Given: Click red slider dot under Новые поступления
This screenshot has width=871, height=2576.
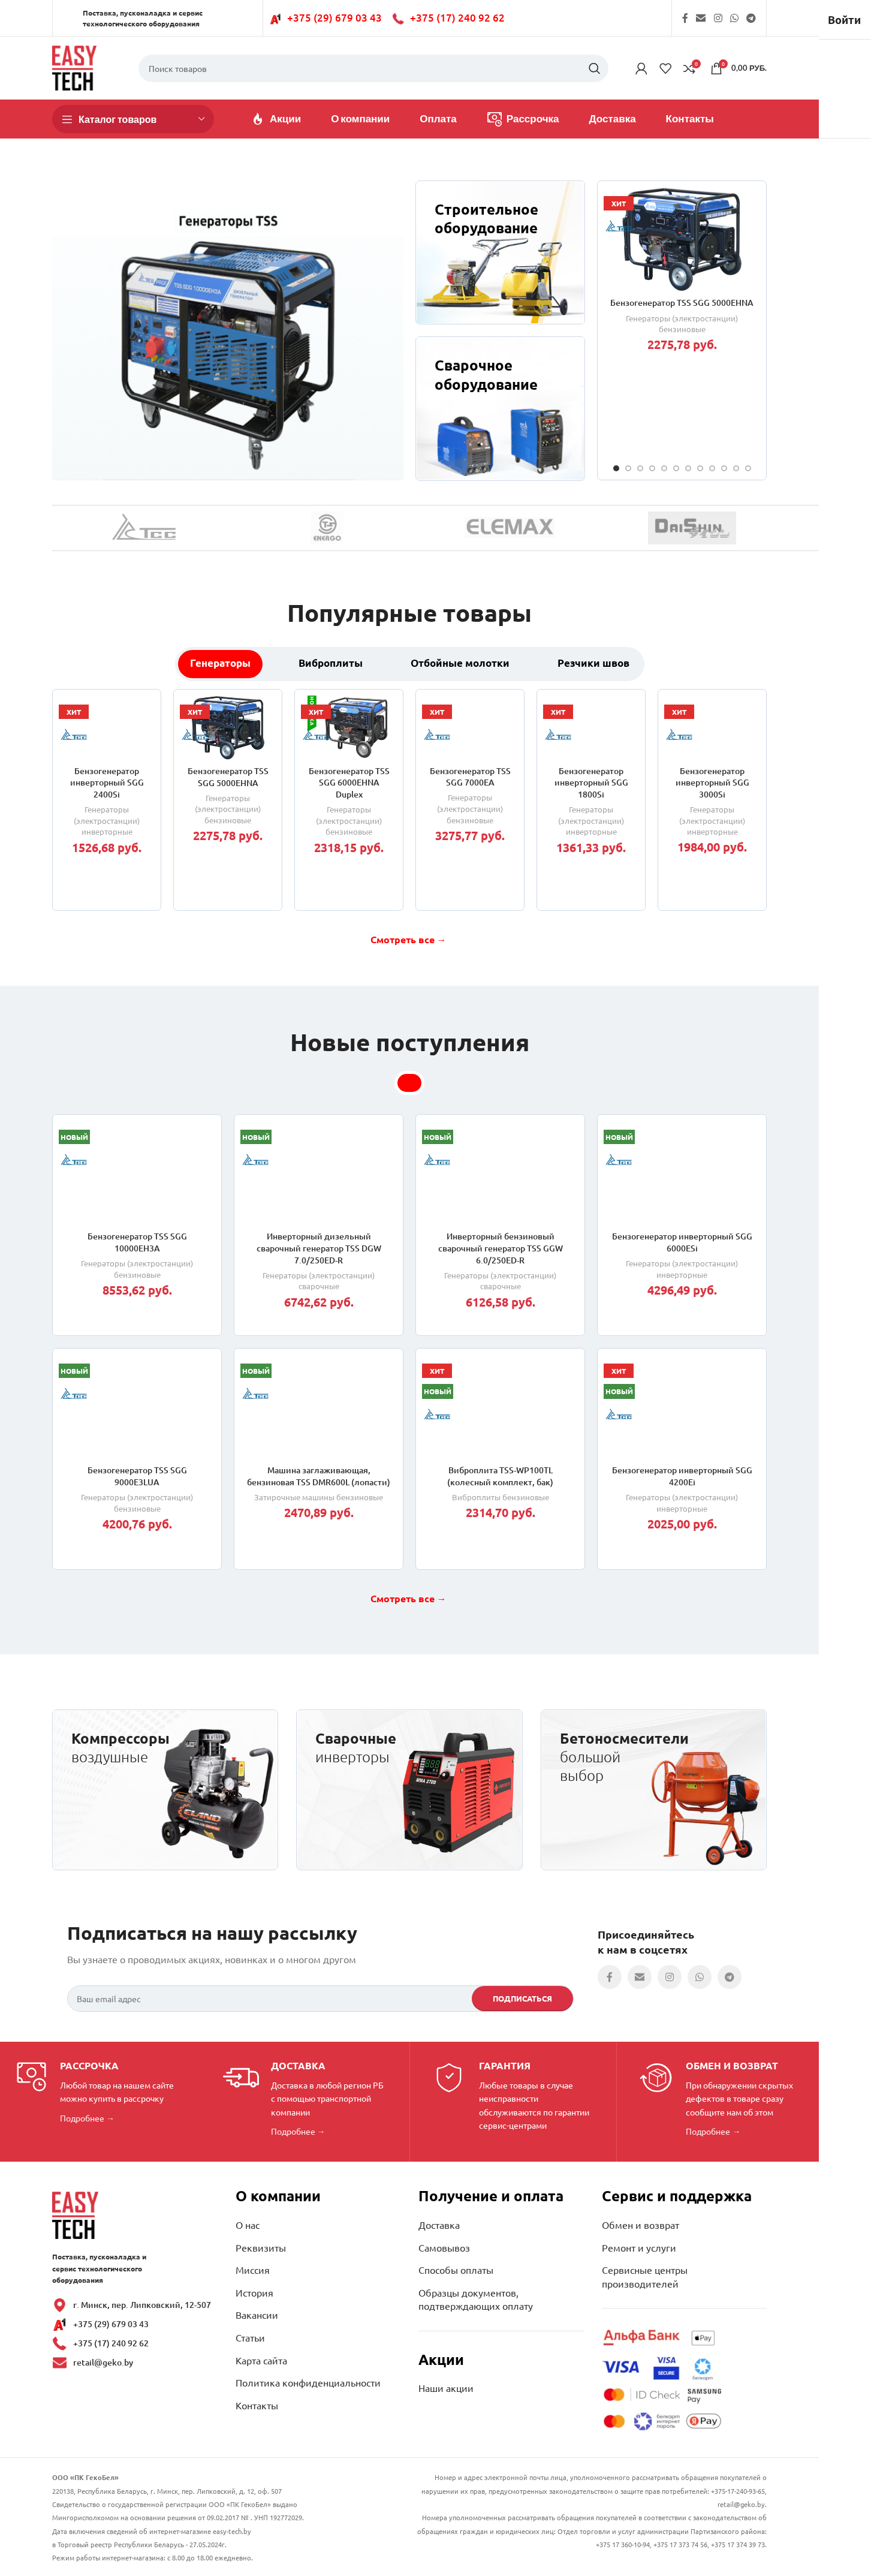Looking at the screenshot, I should point(409,1083).
